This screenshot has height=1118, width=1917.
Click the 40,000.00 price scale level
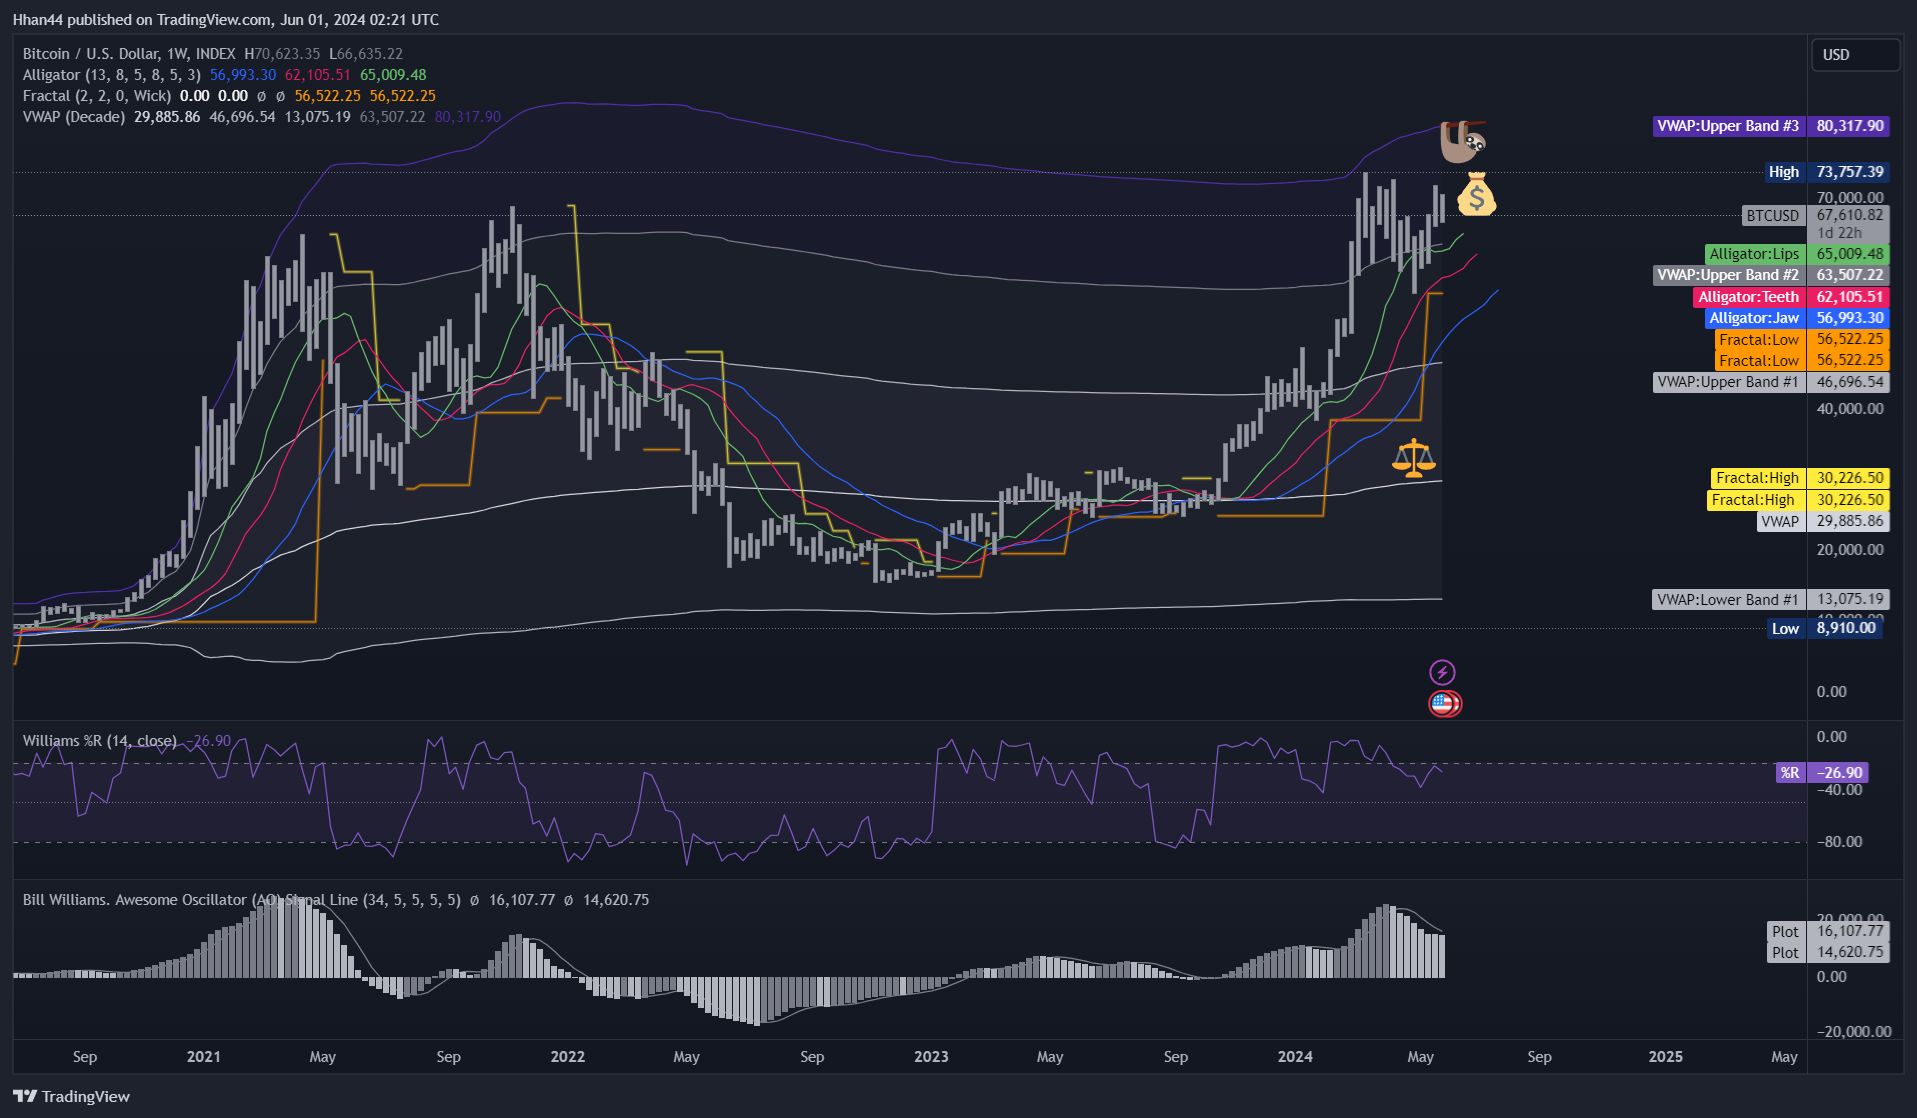click(1850, 409)
